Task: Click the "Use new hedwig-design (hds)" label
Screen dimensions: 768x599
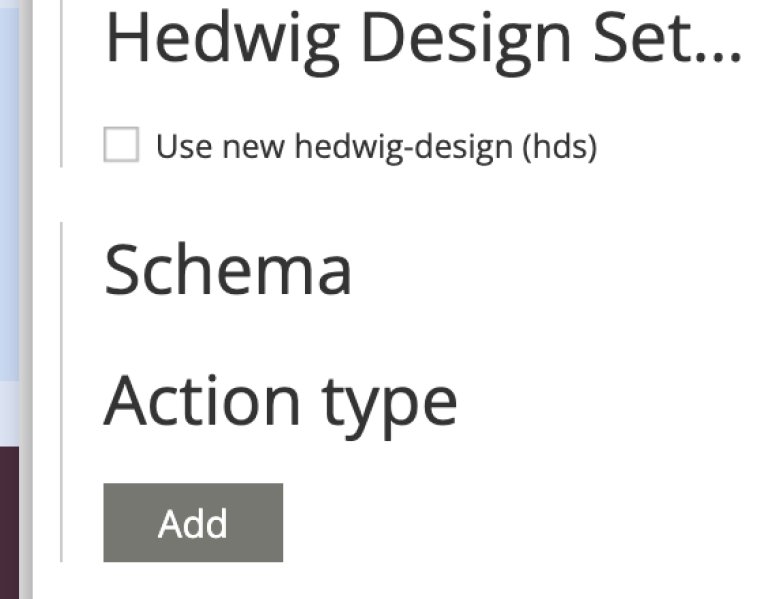Action: point(376,147)
